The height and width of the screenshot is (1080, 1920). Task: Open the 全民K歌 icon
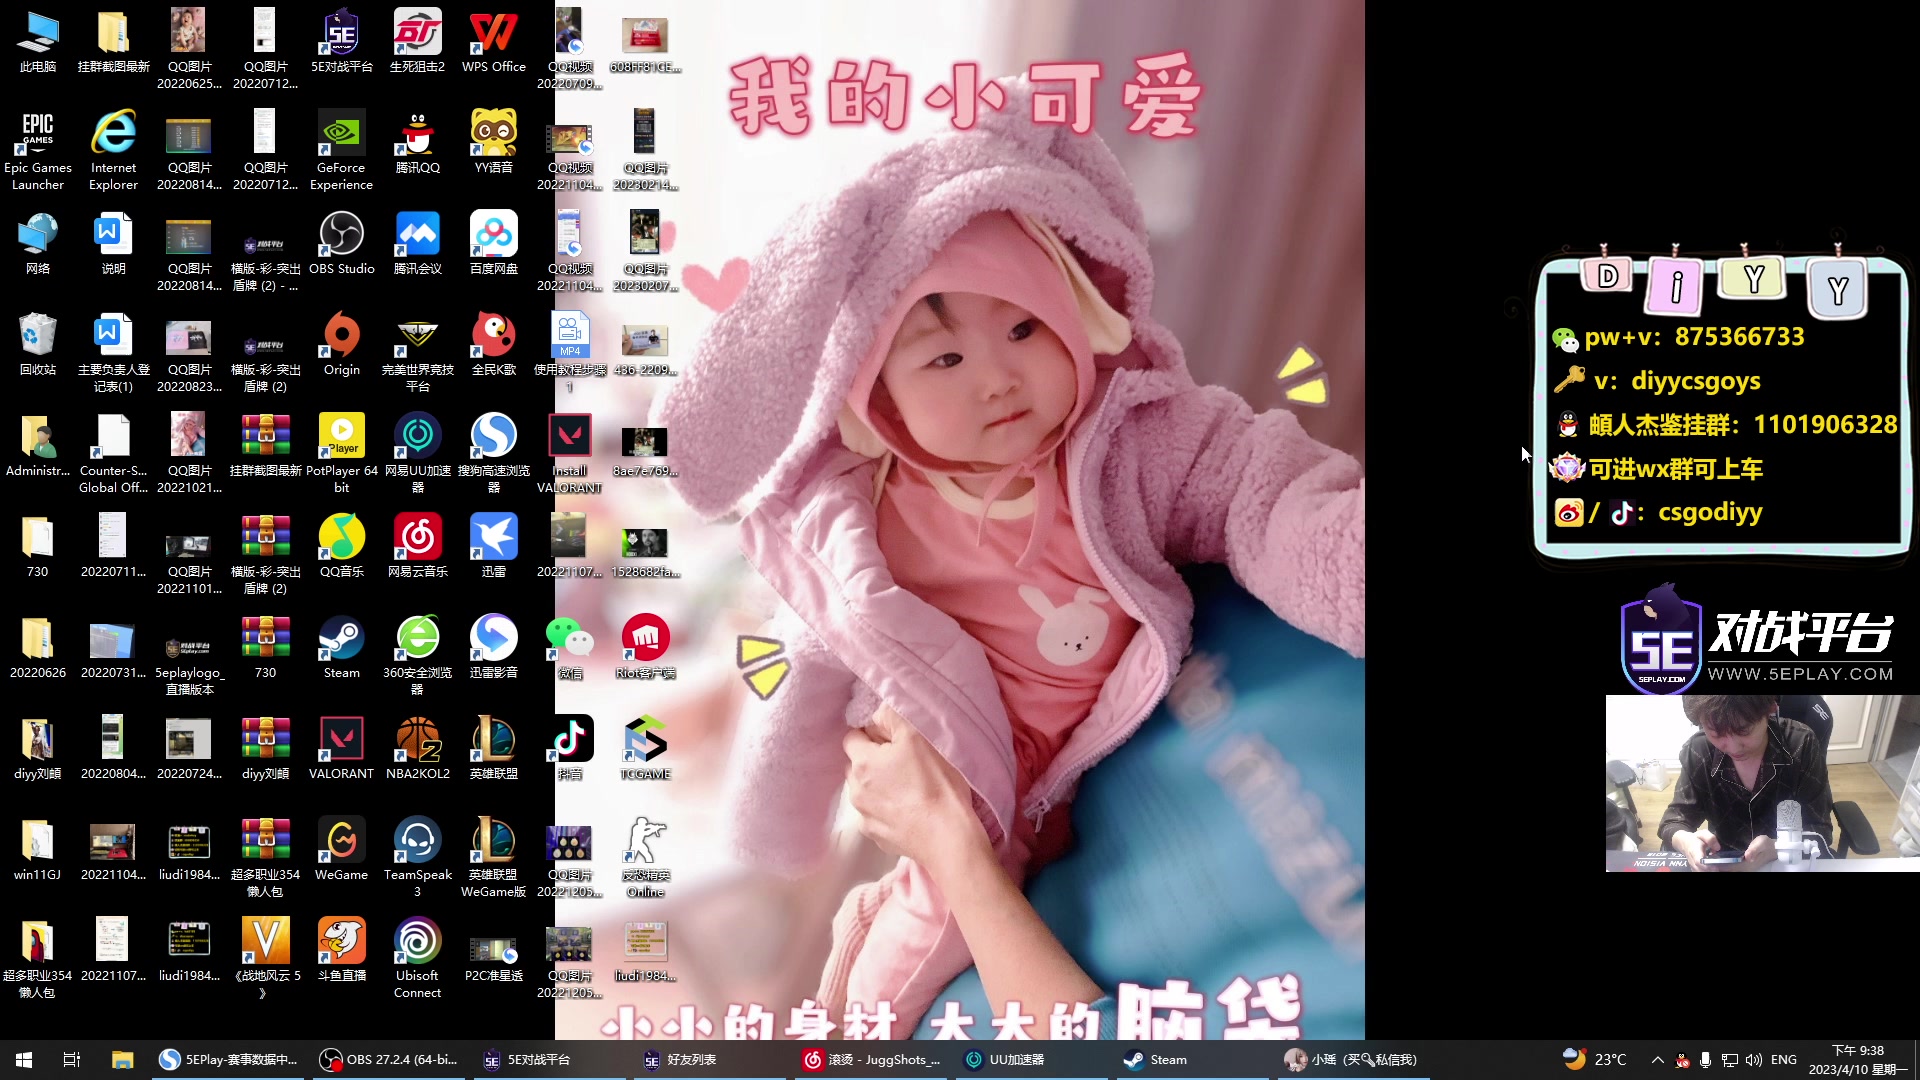point(493,344)
